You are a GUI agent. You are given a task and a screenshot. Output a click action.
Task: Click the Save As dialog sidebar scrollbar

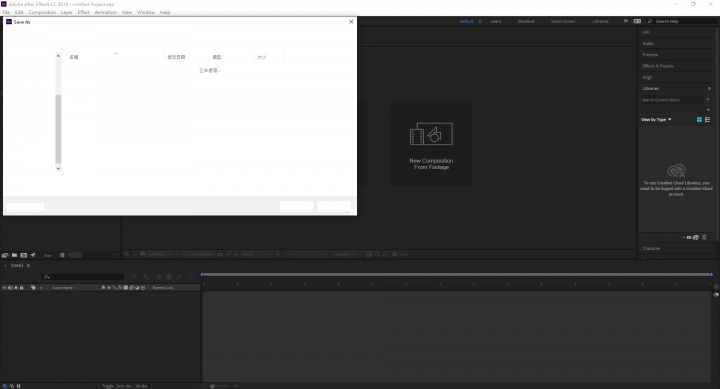58,129
